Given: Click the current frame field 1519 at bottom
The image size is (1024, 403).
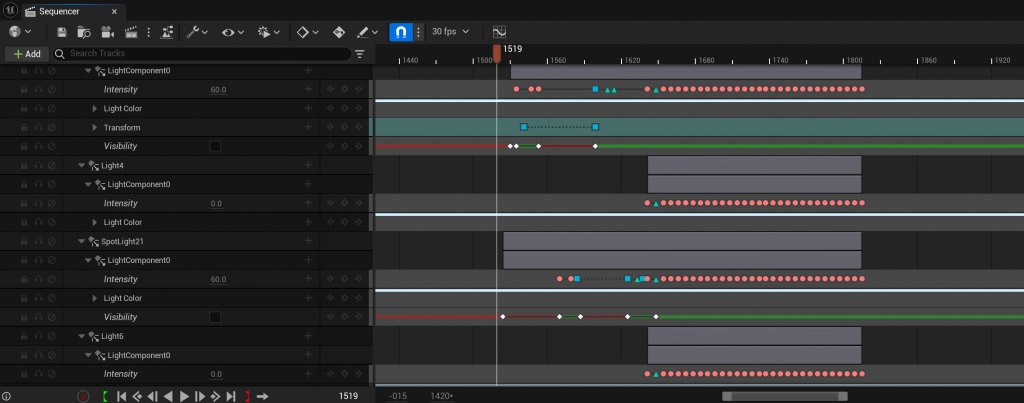Looking at the screenshot, I should pyautogui.click(x=349, y=396).
